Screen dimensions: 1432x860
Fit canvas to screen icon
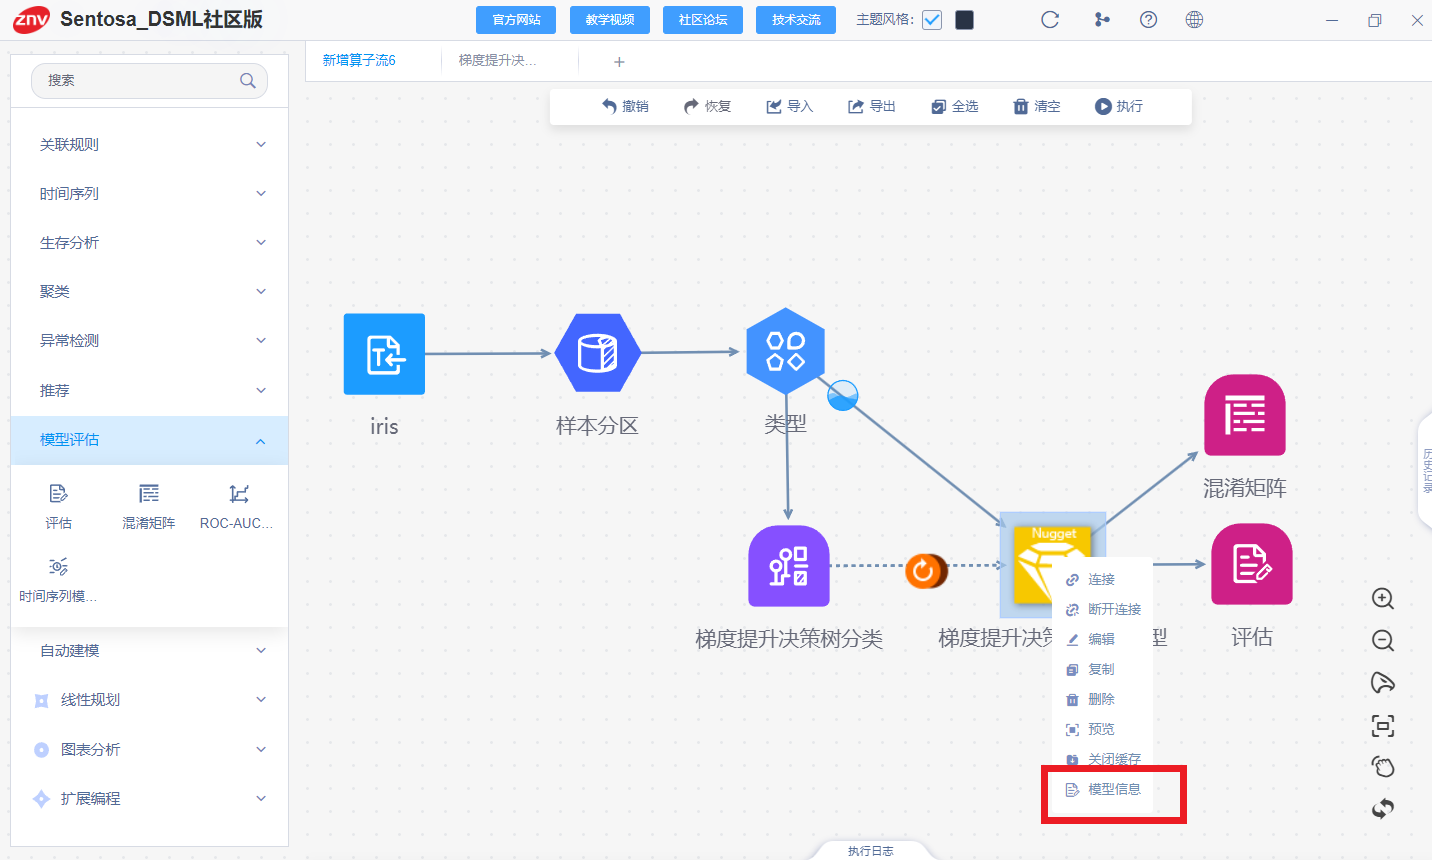1383,726
